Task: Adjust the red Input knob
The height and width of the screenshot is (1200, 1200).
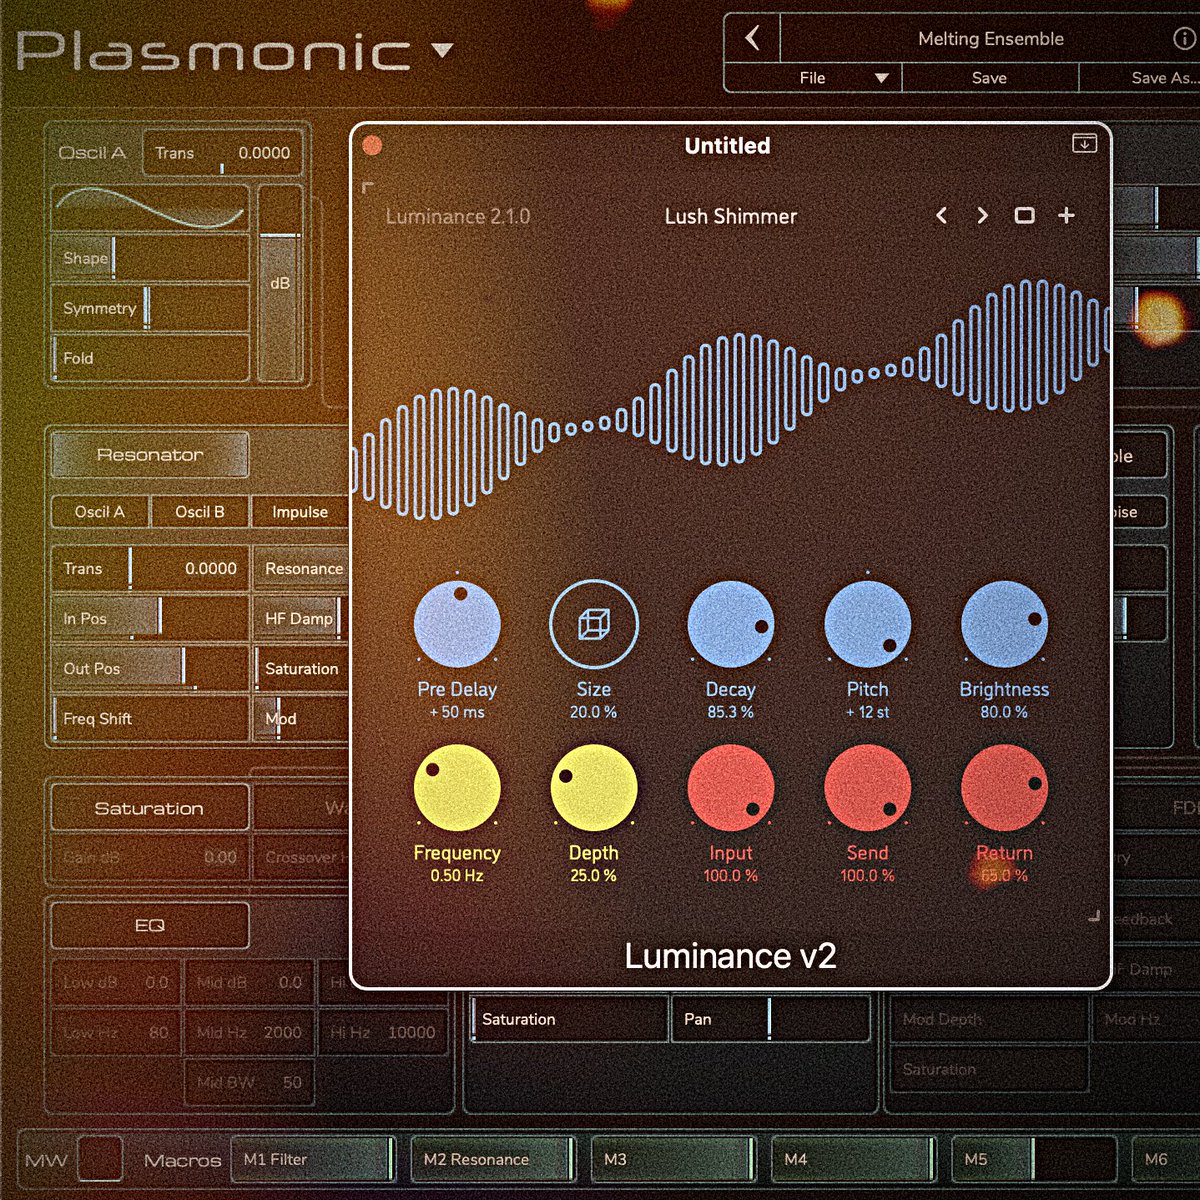Action: [731, 788]
